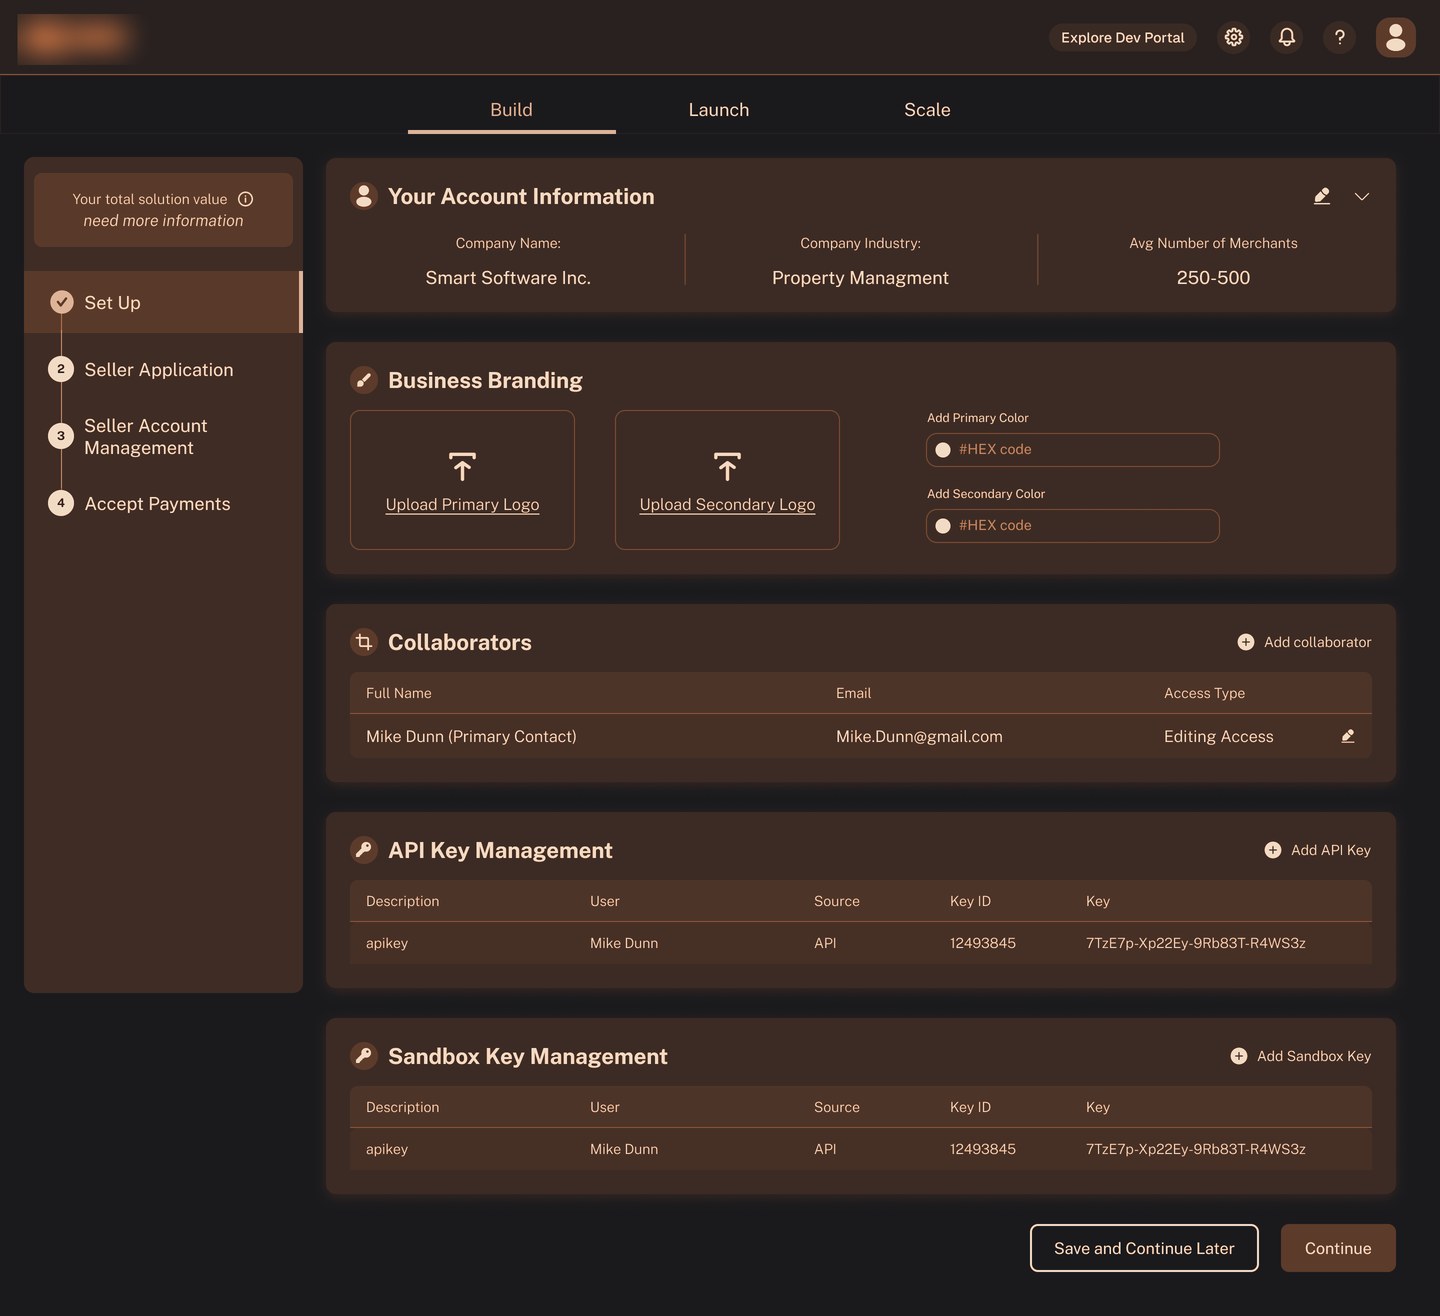Click Add collaborator text link

pyautogui.click(x=1318, y=642)
